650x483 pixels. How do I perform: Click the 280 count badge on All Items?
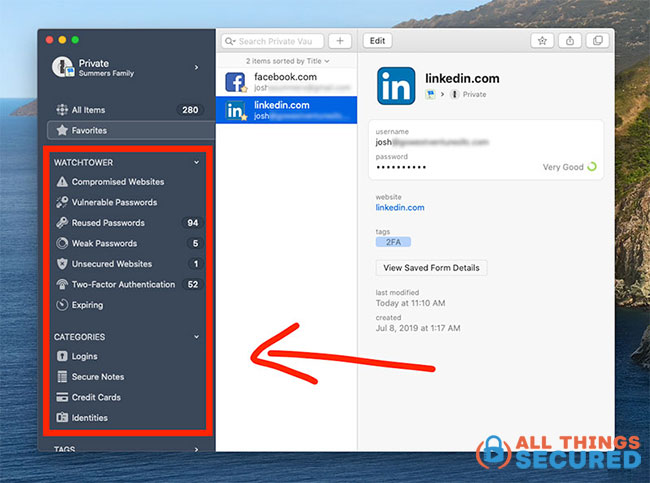click(190, 110)
